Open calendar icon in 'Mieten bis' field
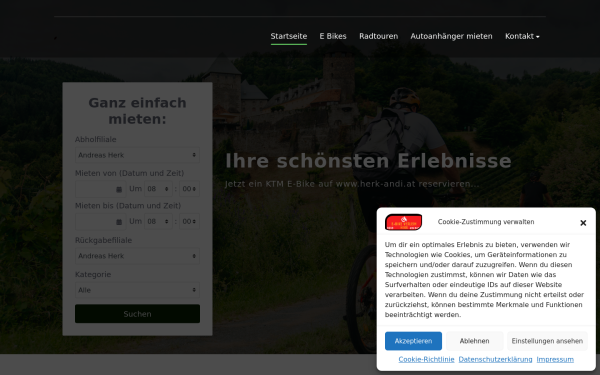Image resolution: width=600 pixels, height=375 pixels. coord(119,222)
